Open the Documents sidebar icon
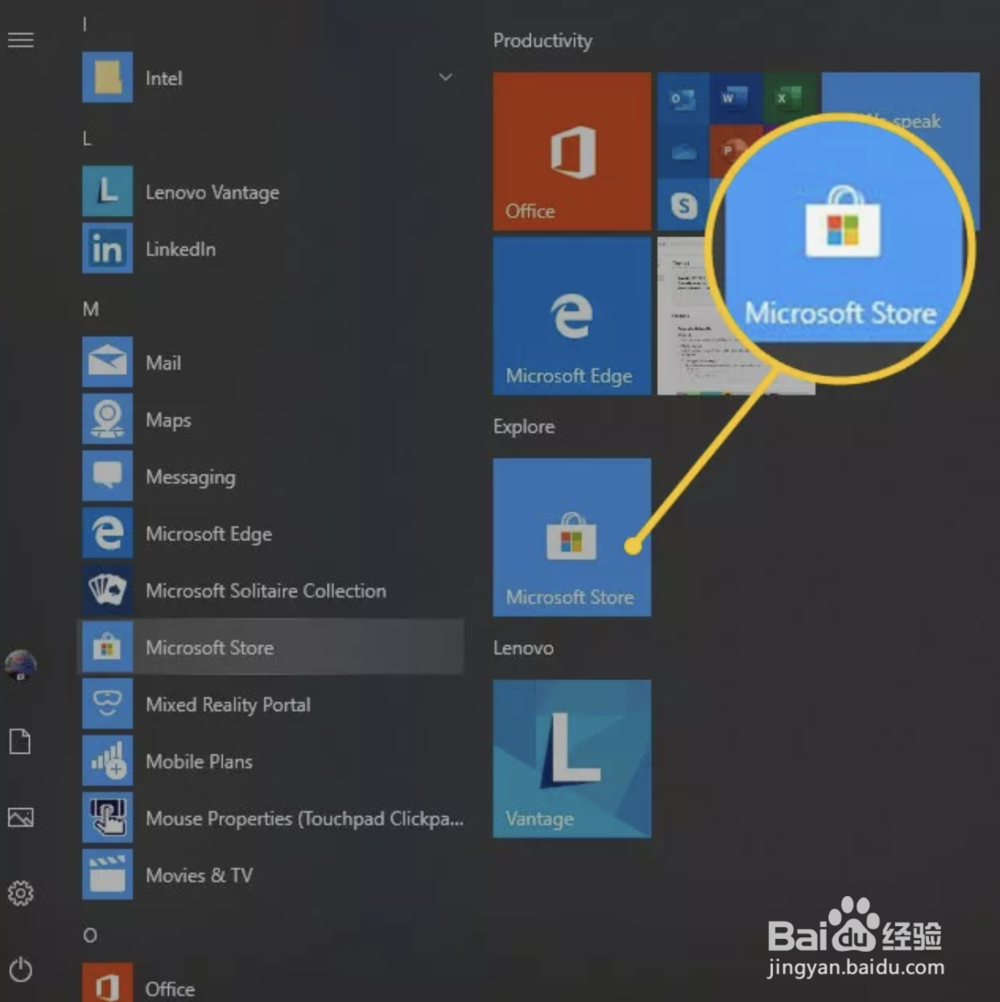 click(20, 741)
